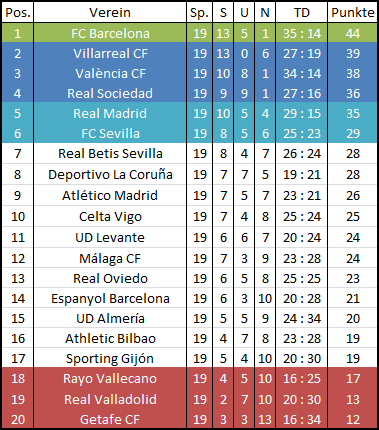
Task: Select the Getafe CF team cell
Action: [110, 419]
